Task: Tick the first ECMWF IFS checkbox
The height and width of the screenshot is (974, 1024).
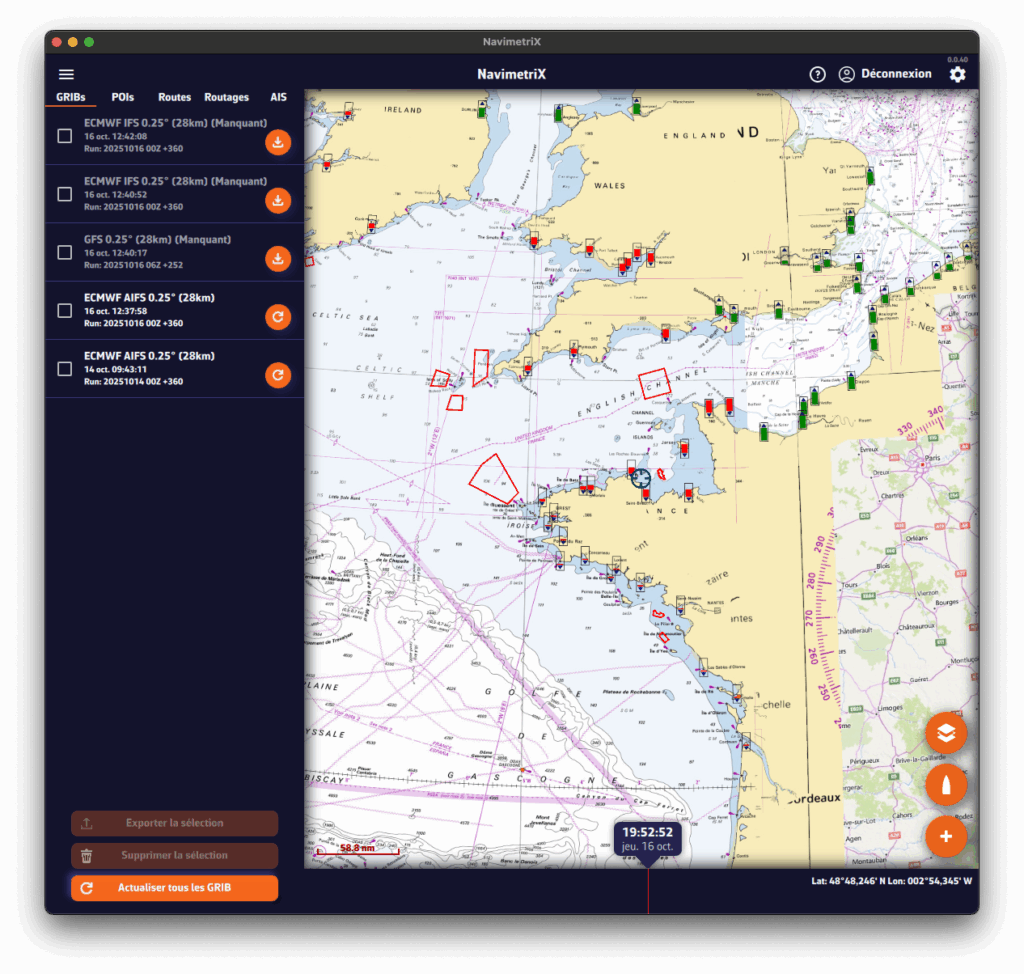Action: pyautogui.click(x=65, y=136)
